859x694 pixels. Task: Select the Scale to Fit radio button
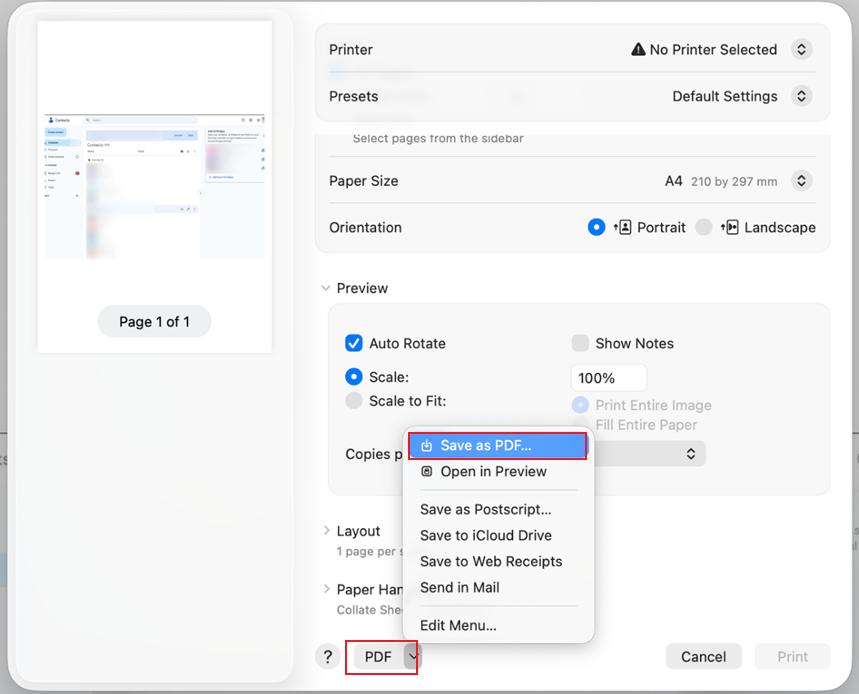pyautogui.click(x=354, y=400)
